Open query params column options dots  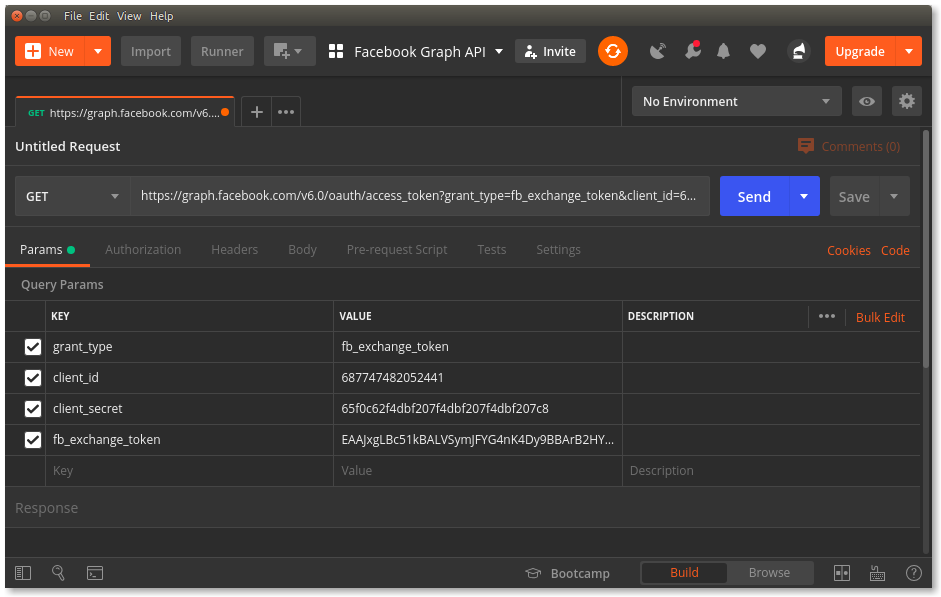coord(826,316)
